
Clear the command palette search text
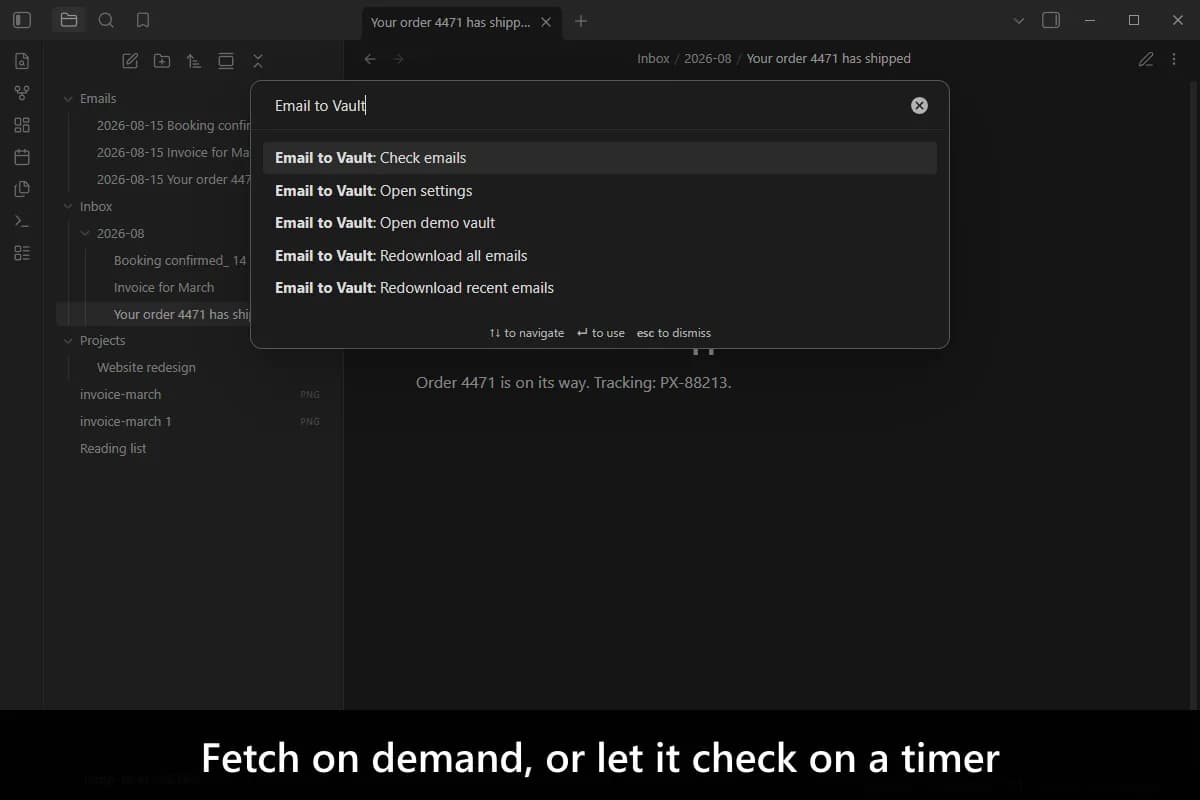pyautogui.click(x=919, y=106)
